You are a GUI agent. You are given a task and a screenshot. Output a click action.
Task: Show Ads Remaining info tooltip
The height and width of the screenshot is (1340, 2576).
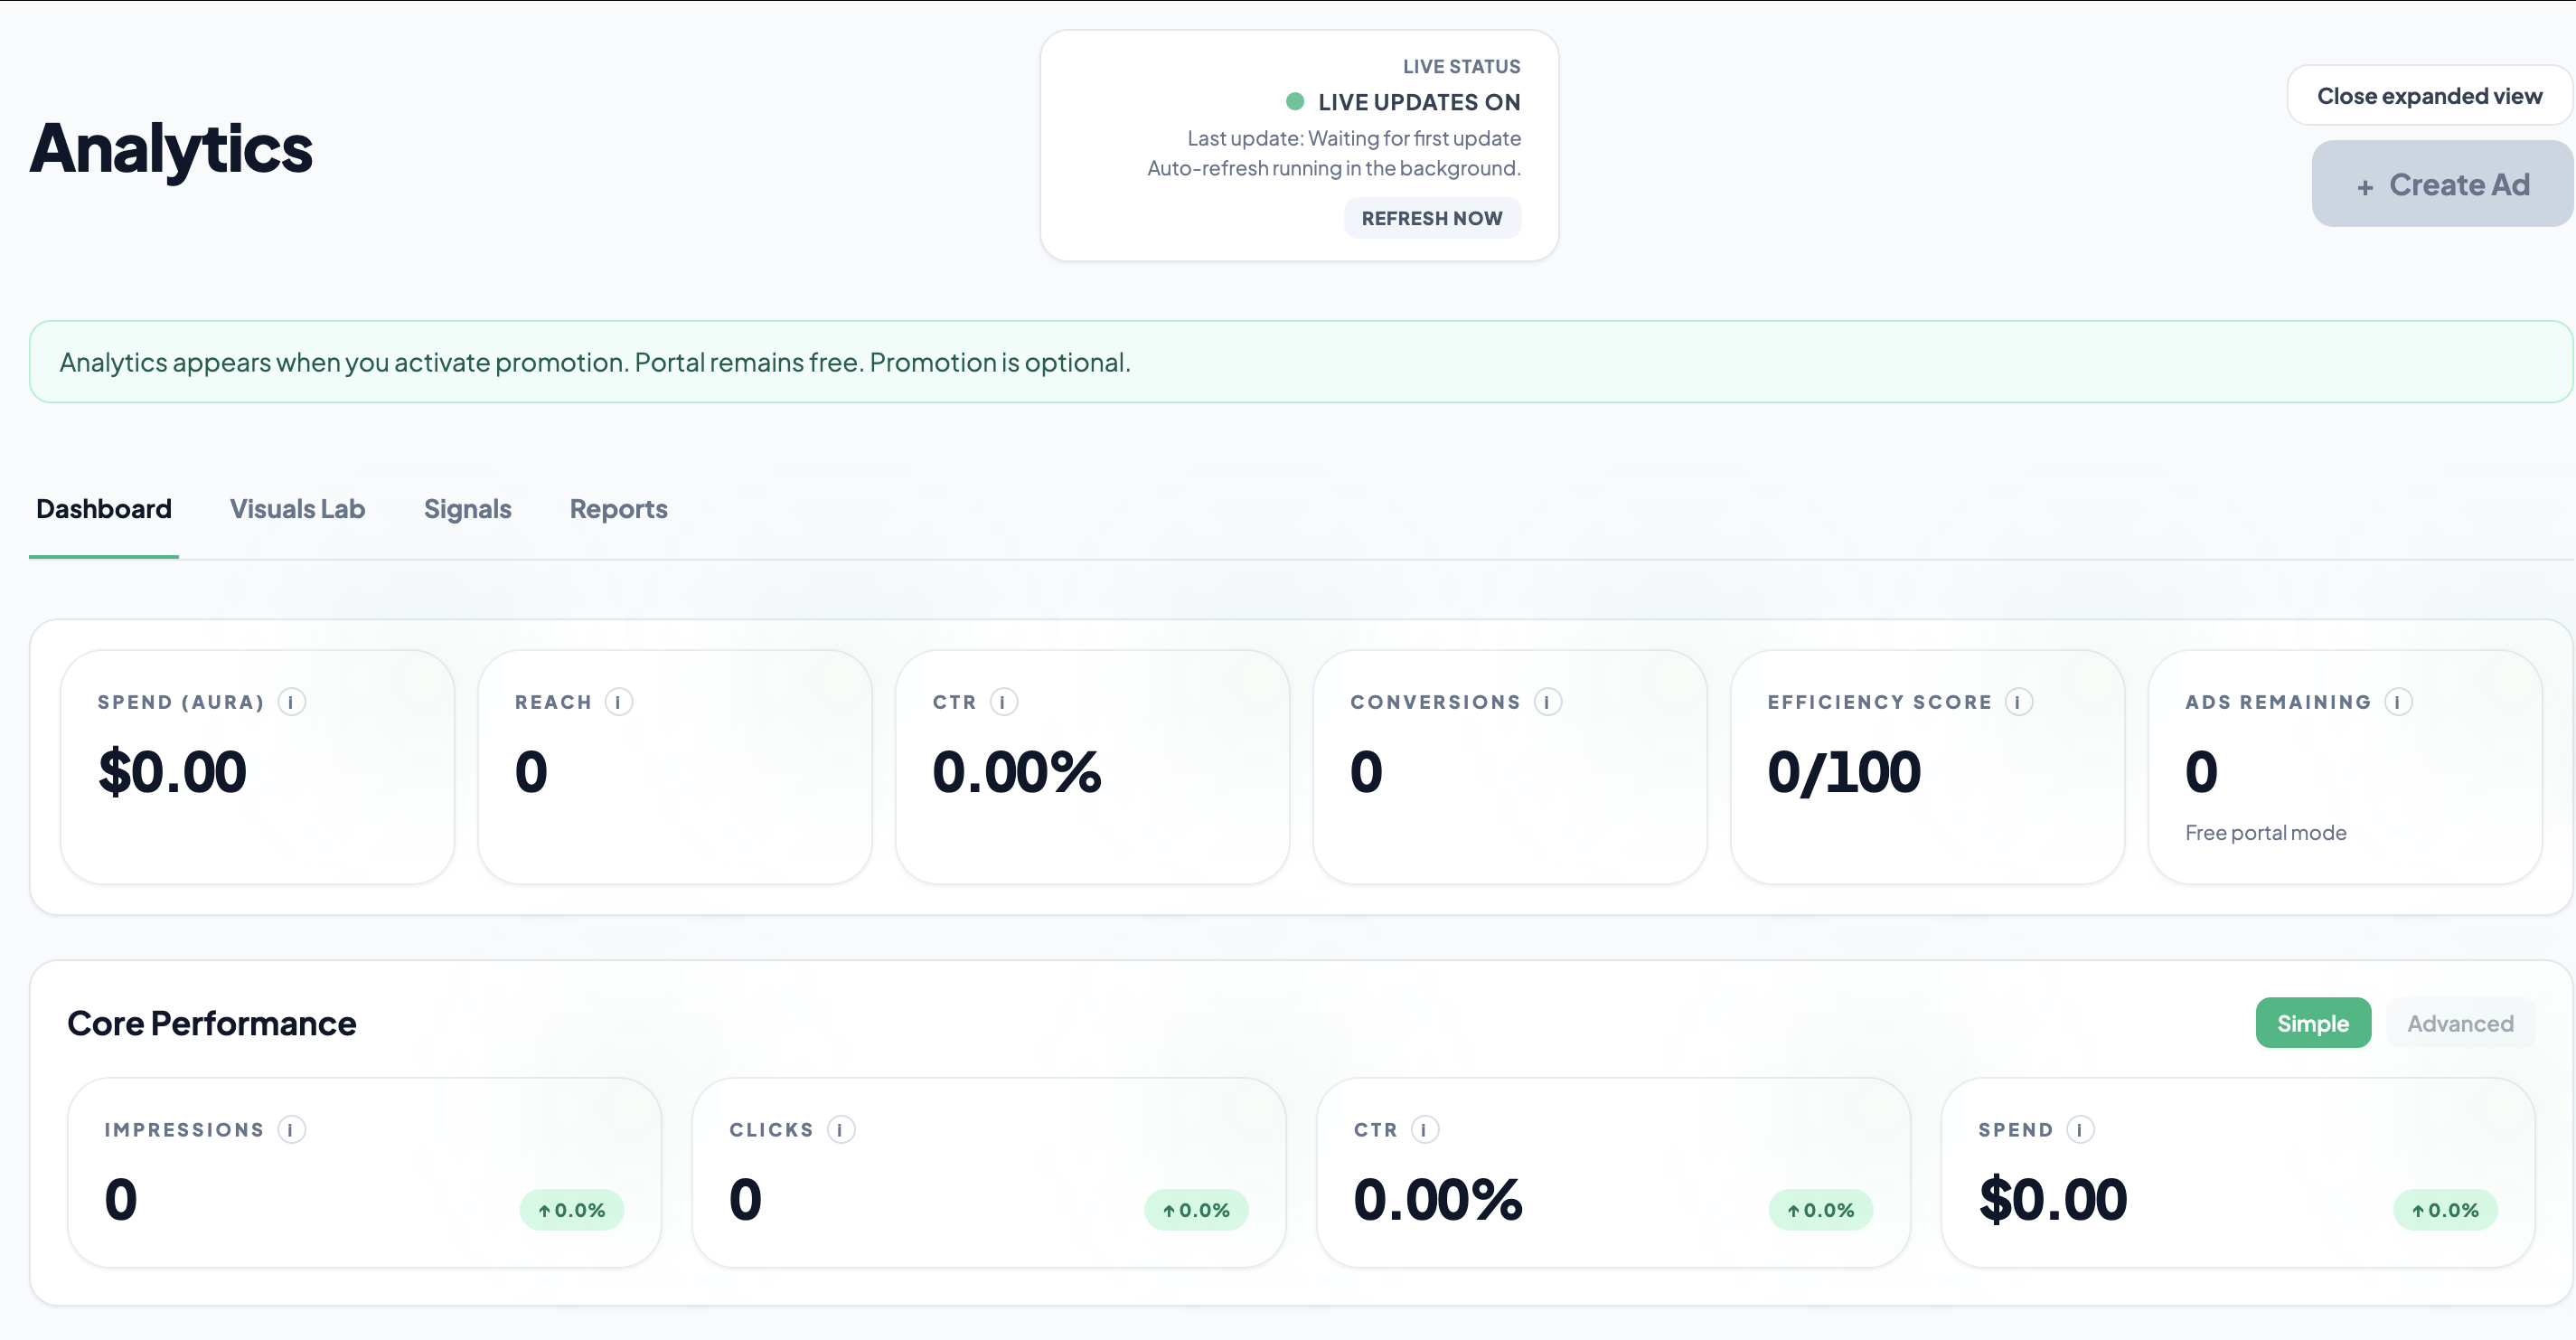tap(2397, 702)
